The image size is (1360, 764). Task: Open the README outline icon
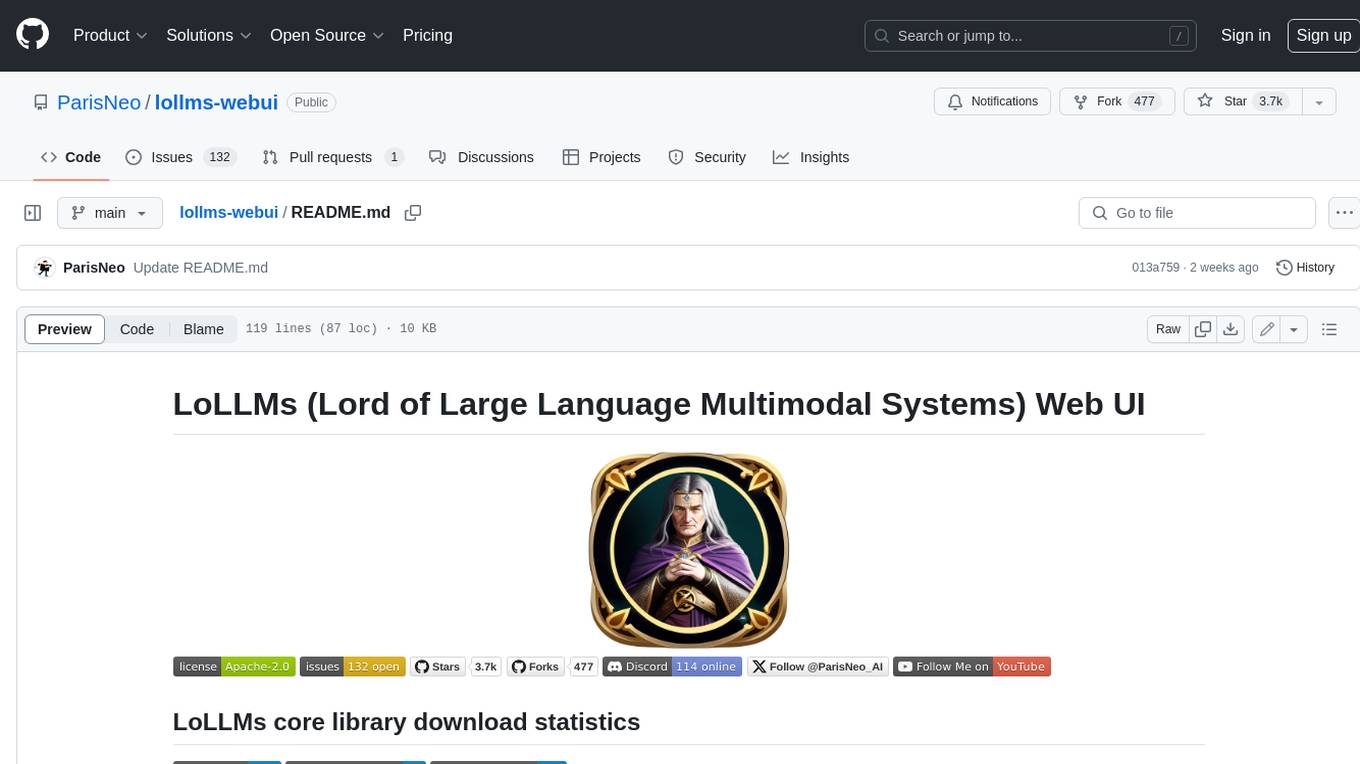pos(1329,329)
